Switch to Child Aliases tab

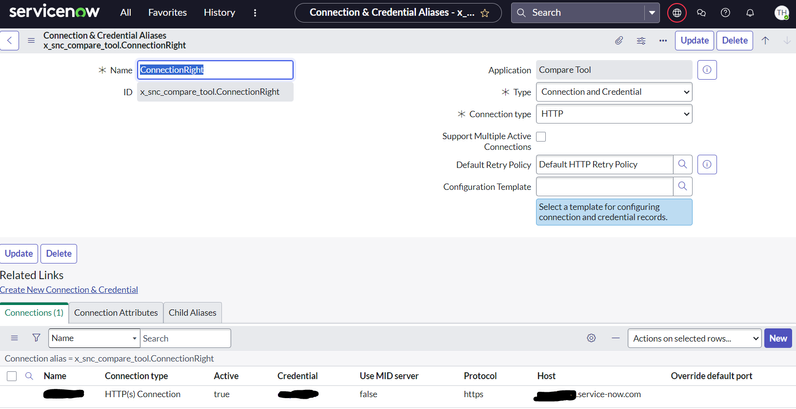pyautogui.click(x=192, y=313)
